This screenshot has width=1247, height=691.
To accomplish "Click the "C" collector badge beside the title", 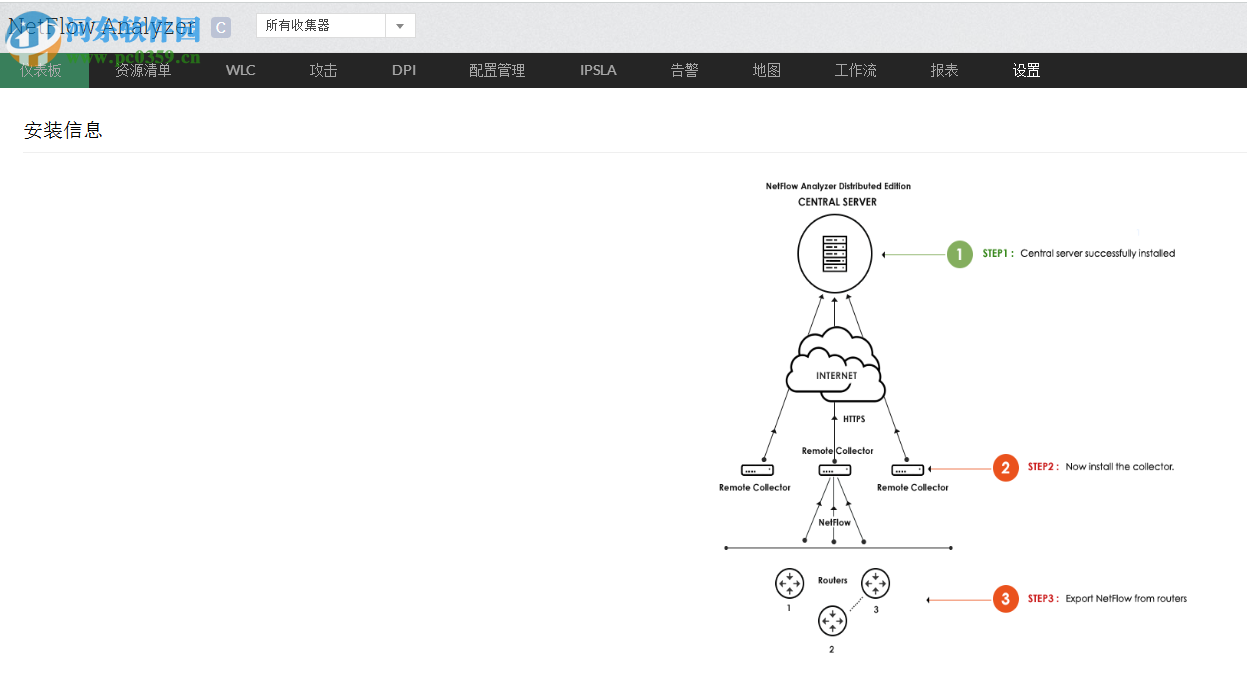I will [x=219, y=28].
